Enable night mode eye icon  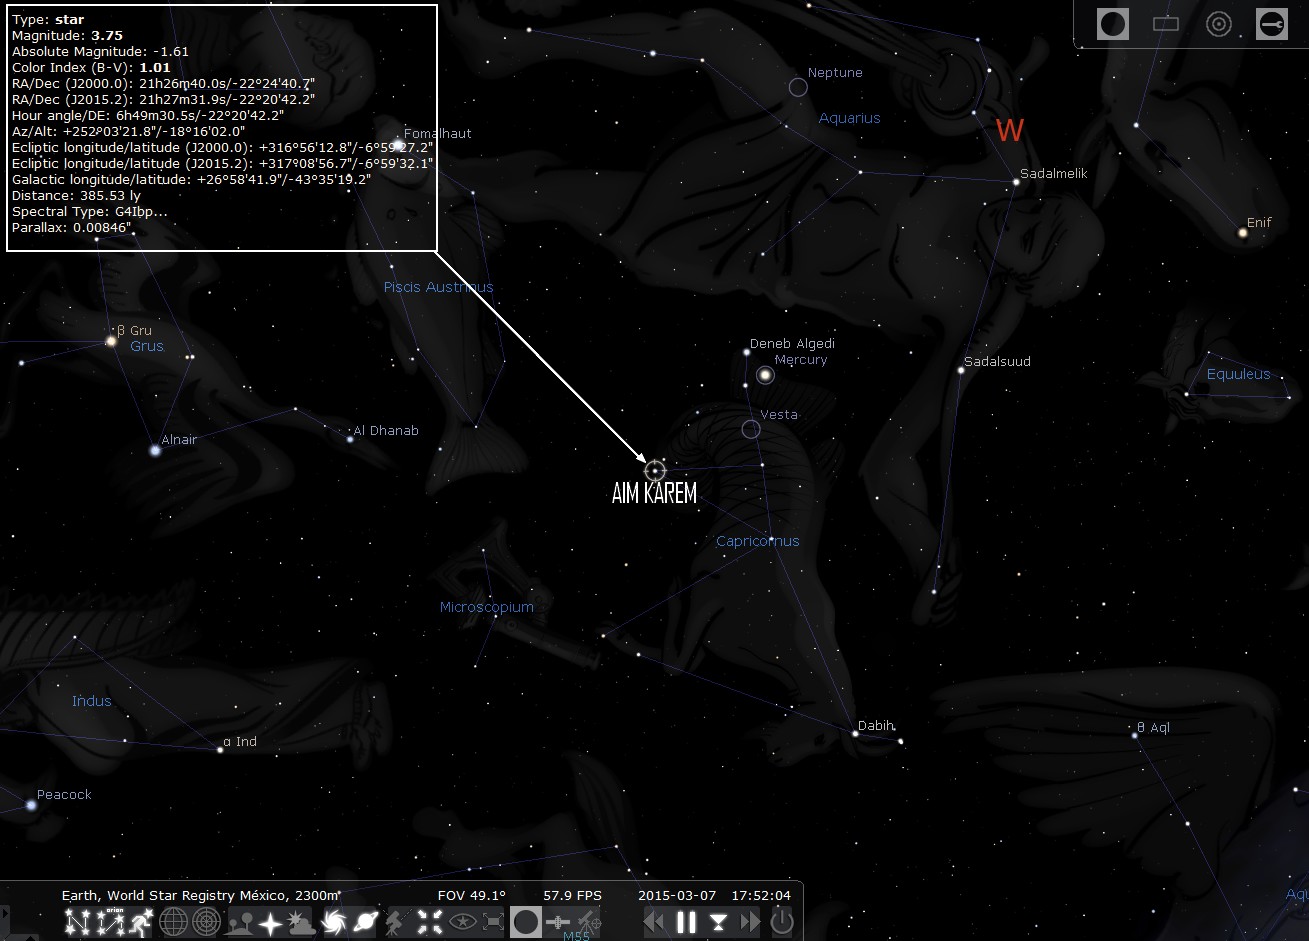pos(461,922)
